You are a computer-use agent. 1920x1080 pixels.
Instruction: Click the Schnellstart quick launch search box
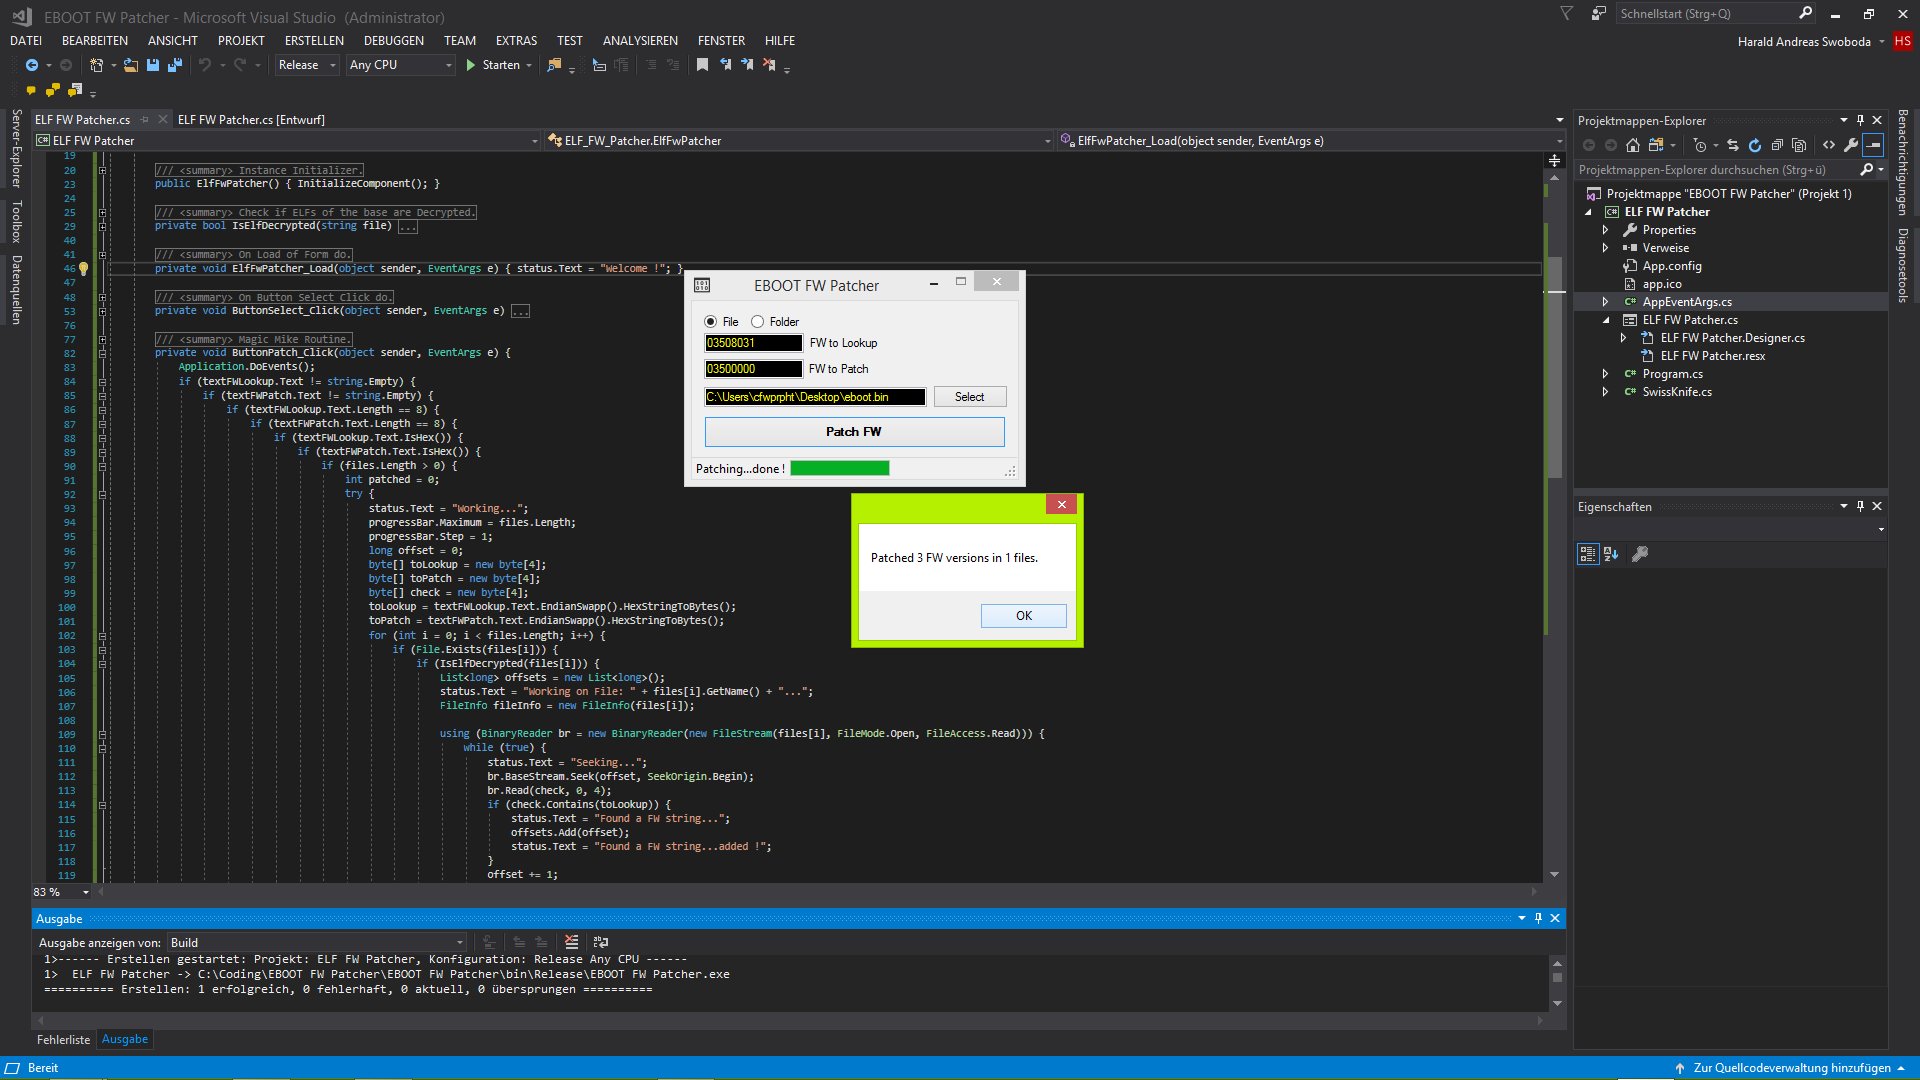[1718, 14]
